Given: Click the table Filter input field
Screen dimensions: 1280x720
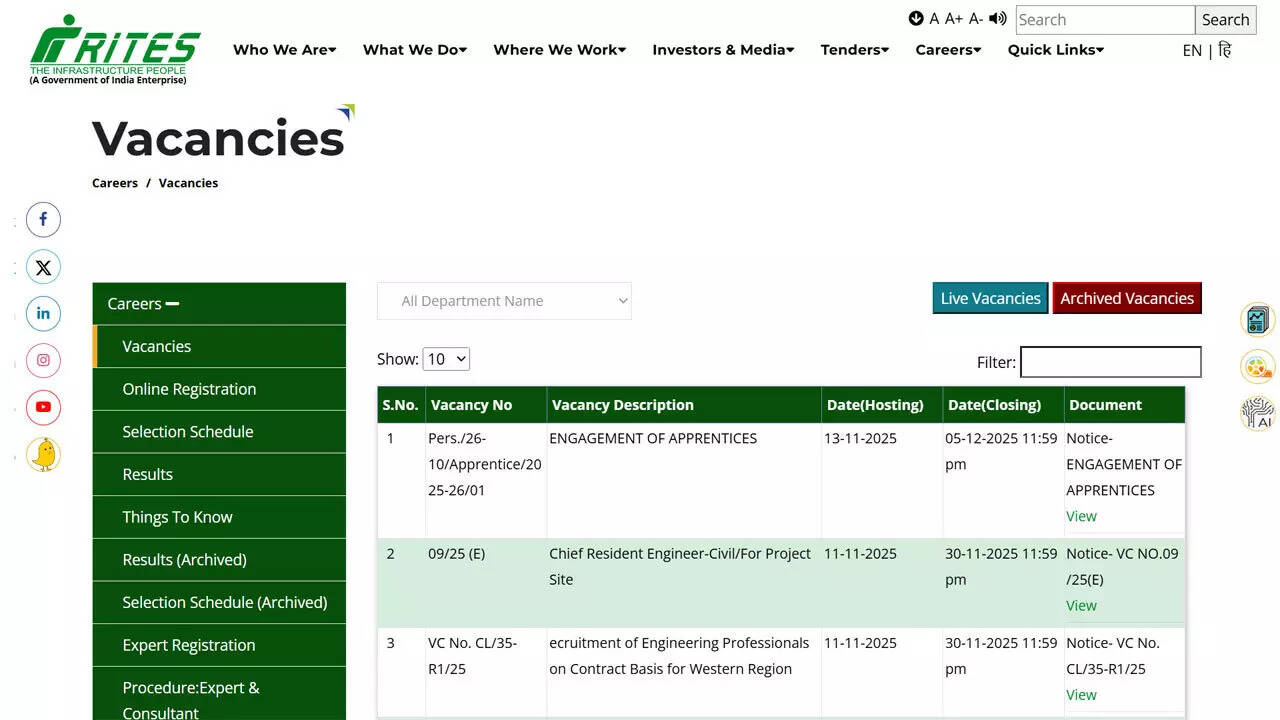Looking at the screenshot, I should [1110, 362].
